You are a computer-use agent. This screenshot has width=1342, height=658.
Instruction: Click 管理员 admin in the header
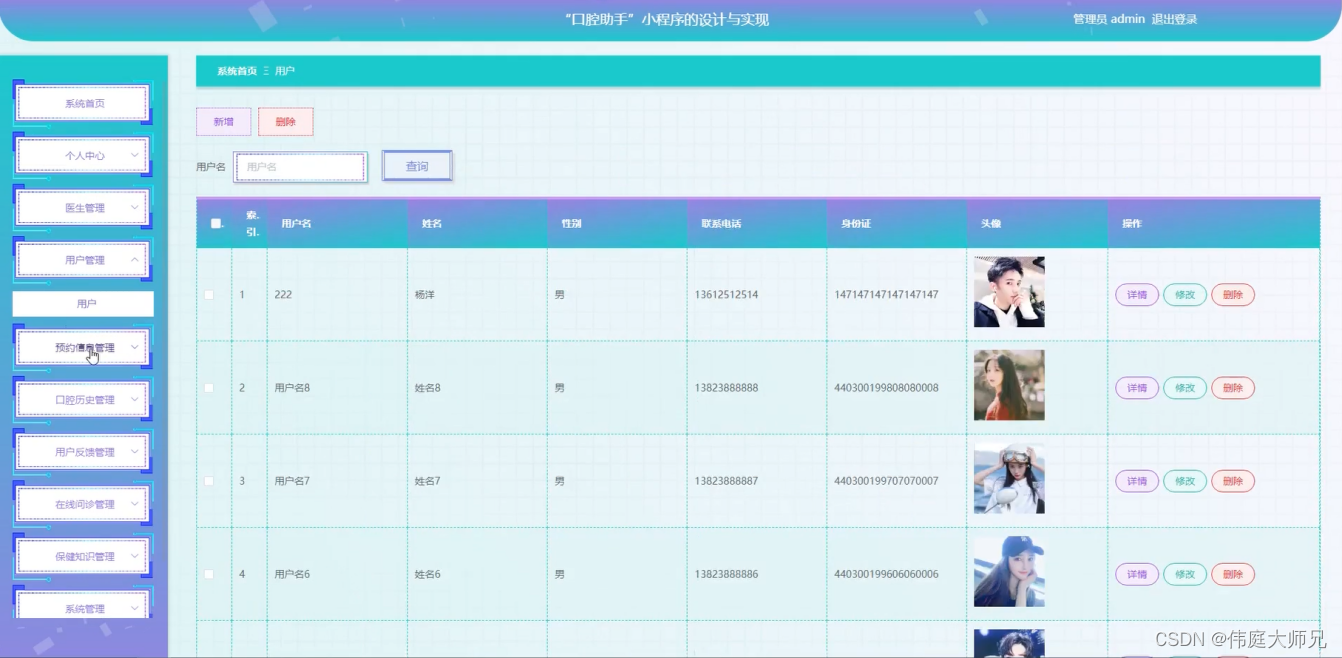1108,19
